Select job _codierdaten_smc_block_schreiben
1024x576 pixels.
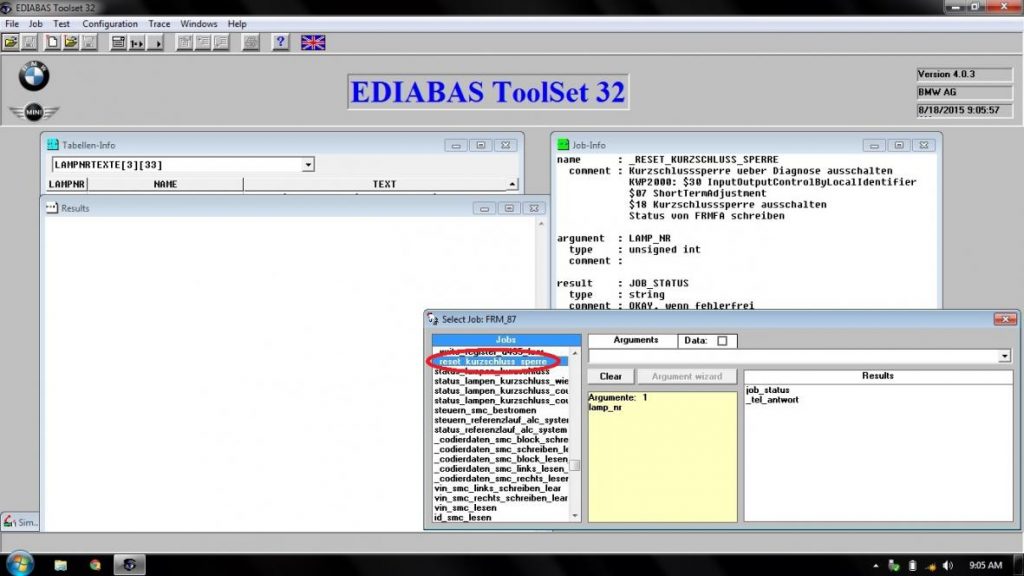501,440
